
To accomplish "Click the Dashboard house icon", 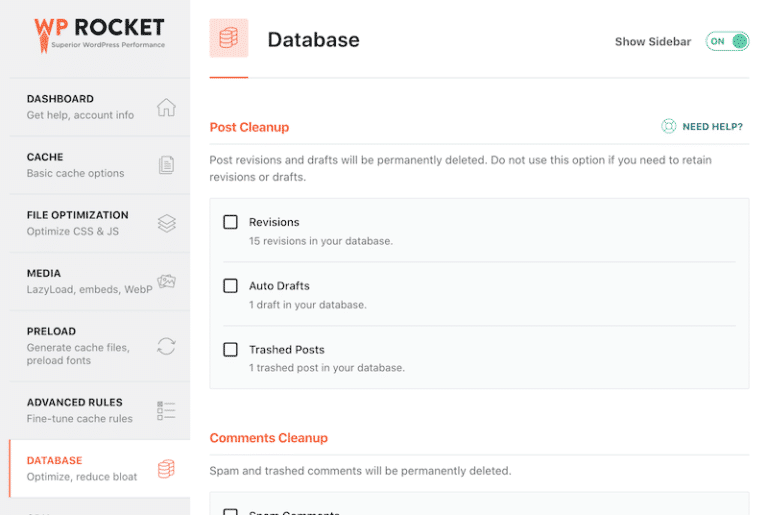I will [166, 108].
